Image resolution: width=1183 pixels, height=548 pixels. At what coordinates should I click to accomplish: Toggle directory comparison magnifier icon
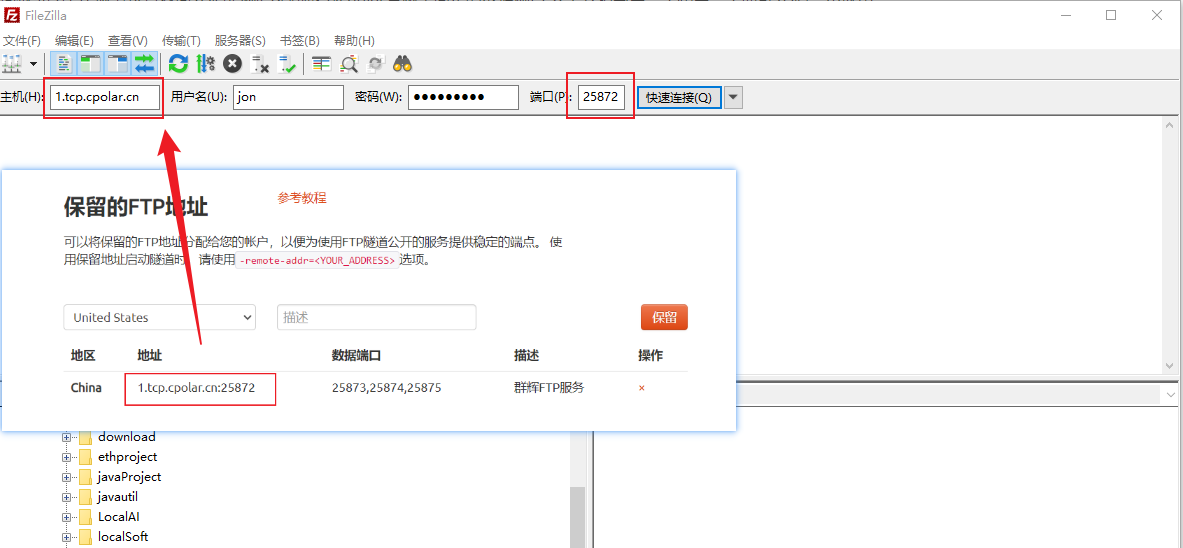(x=348, y=64)
